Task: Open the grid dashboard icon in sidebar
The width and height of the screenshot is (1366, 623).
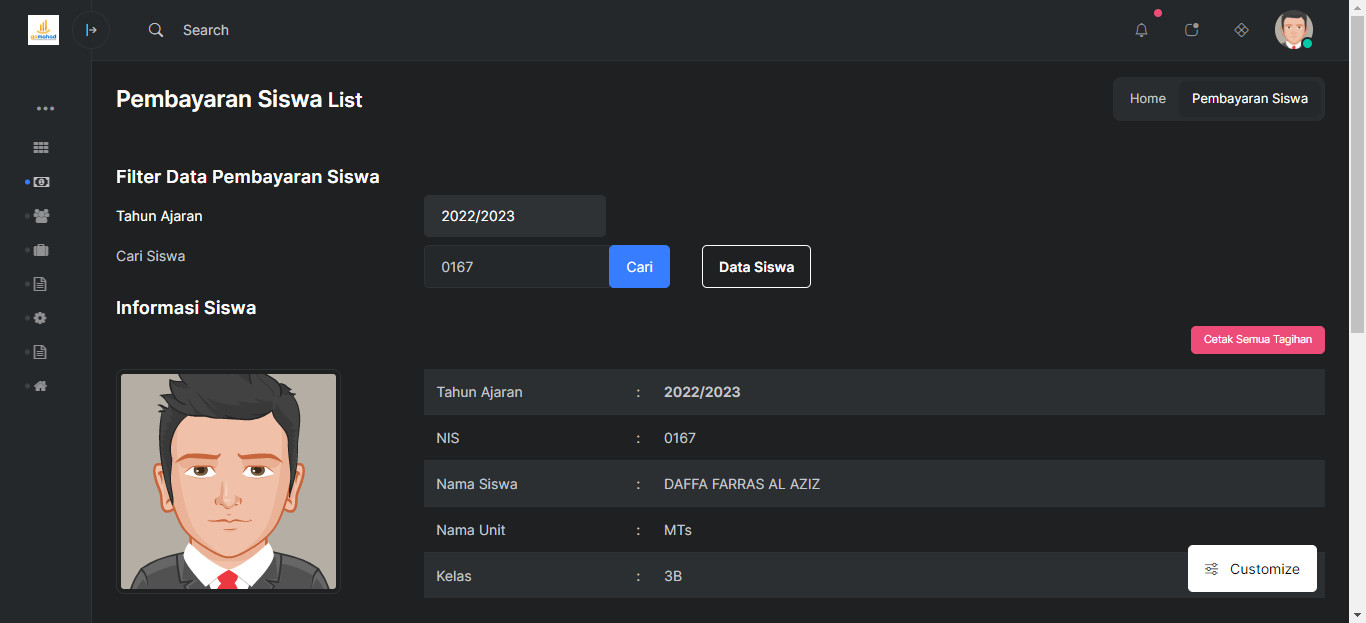Action: [x=41, y=148]
